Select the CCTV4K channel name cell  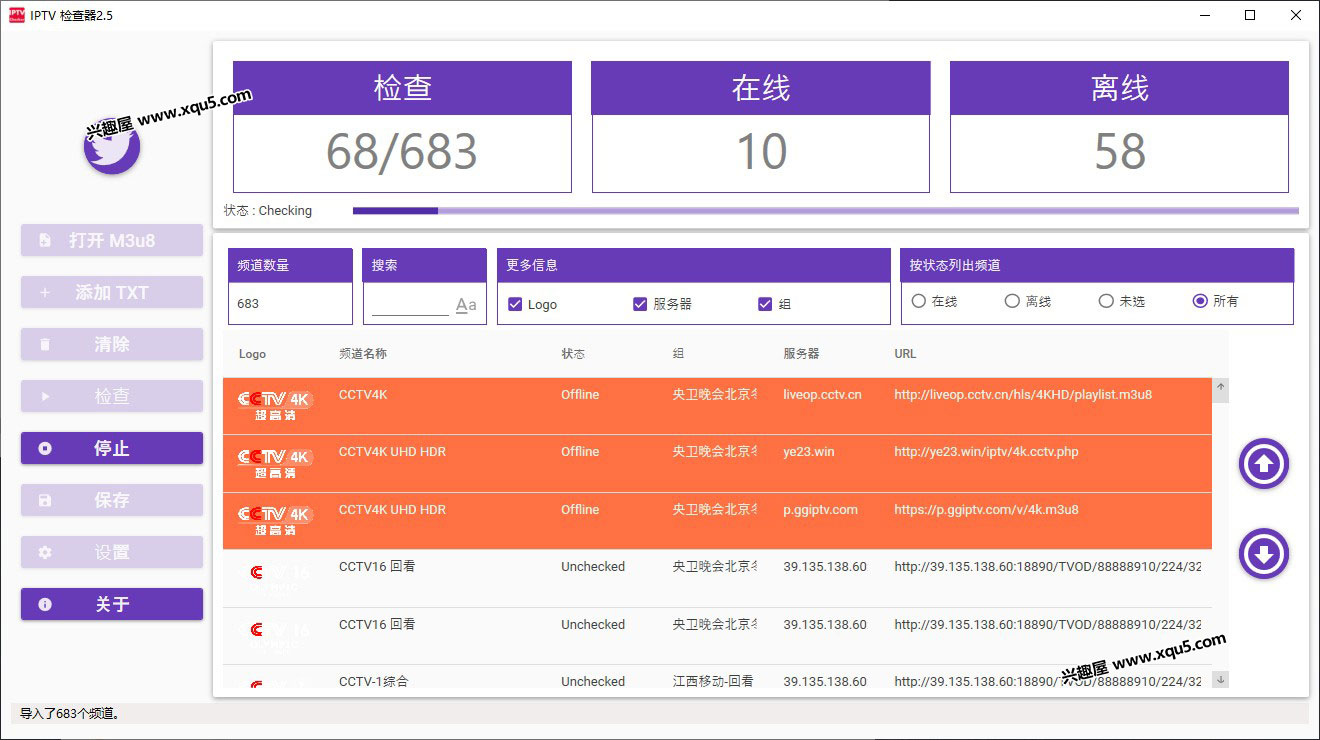click(x=363, y=395)
